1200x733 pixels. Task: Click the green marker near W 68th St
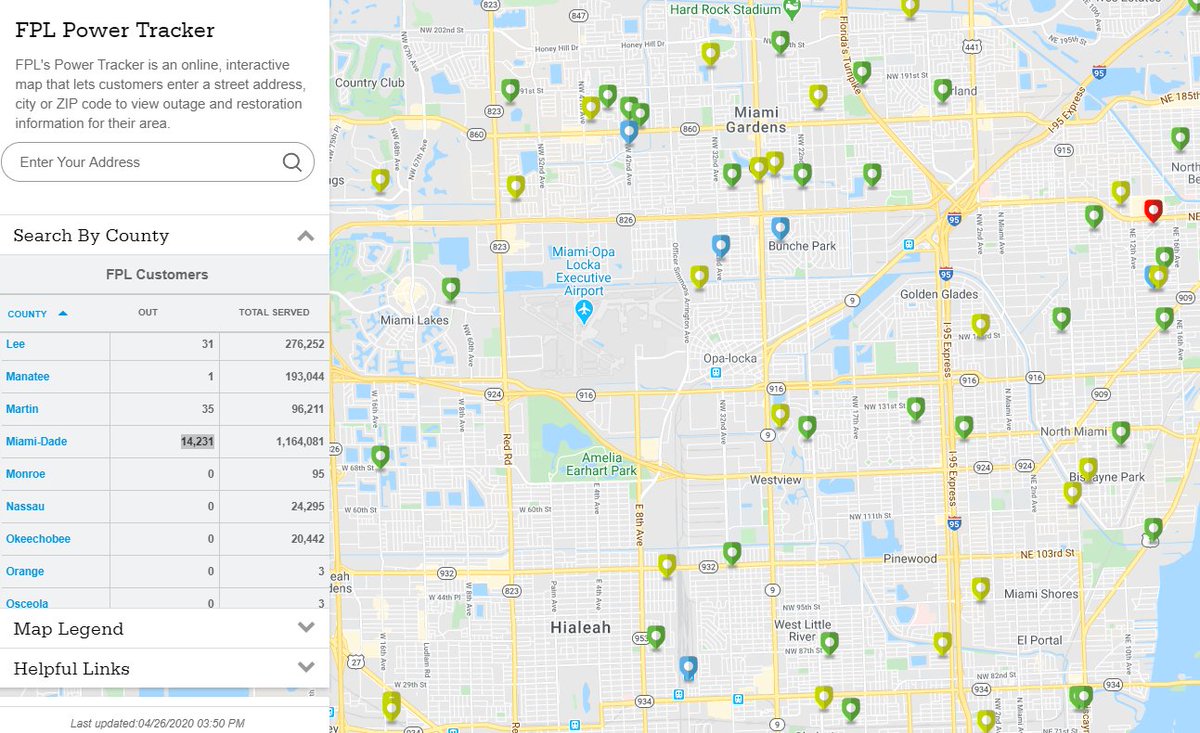380,456
